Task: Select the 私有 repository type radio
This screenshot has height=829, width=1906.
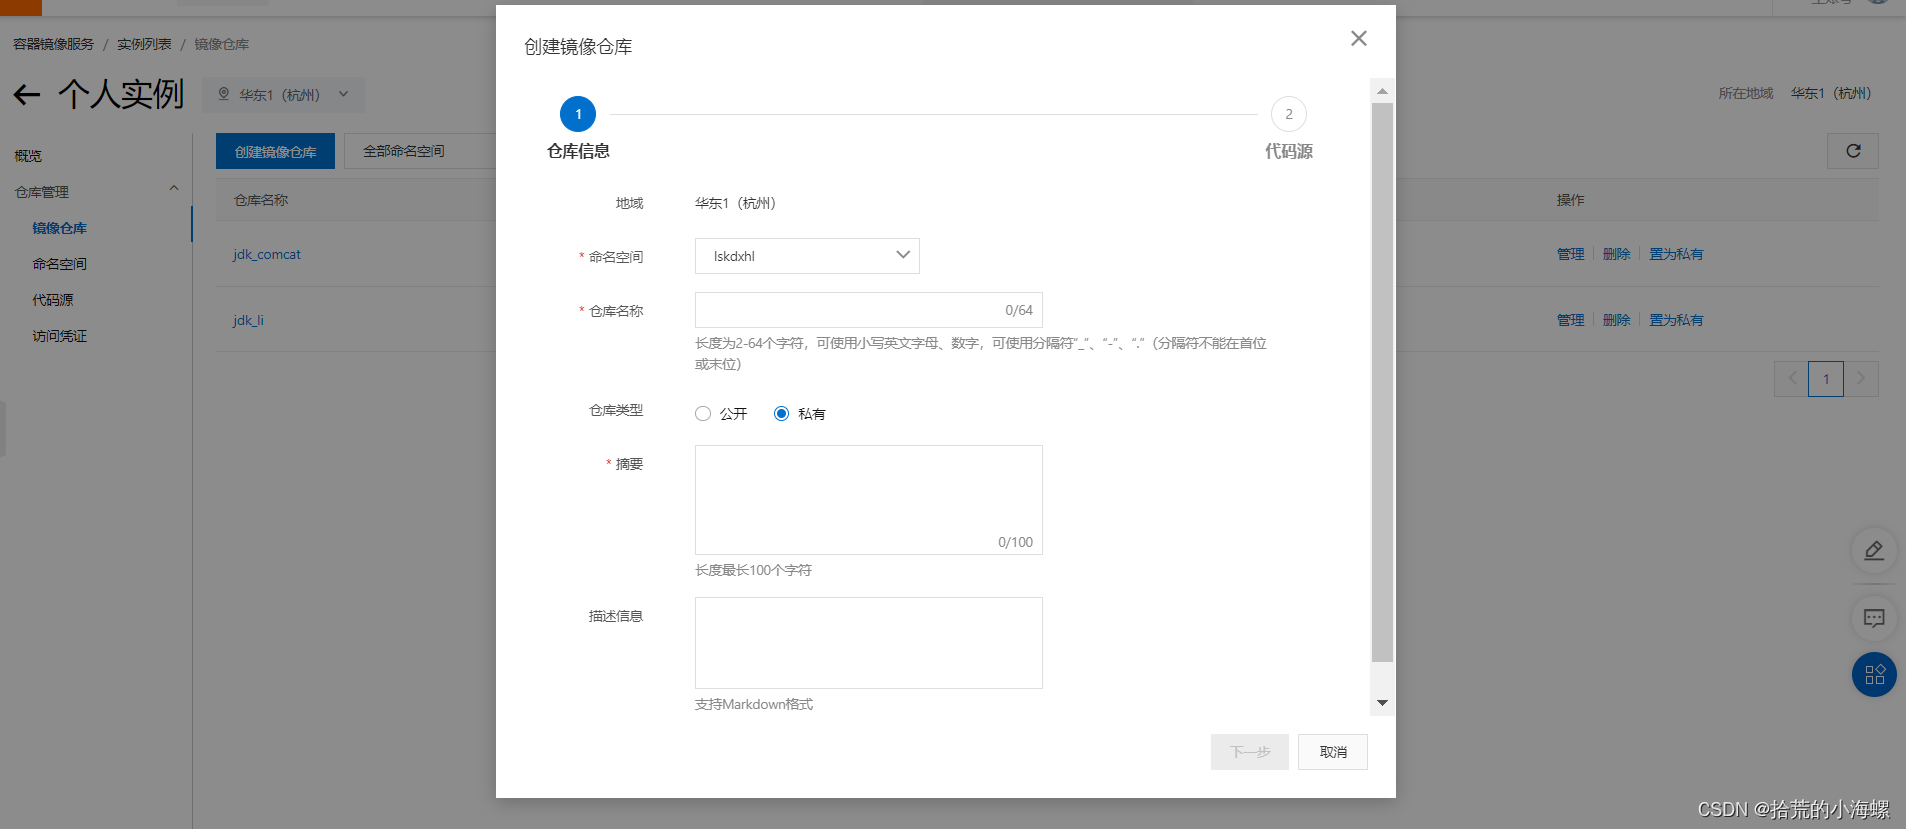Action: tap(782, 414)
